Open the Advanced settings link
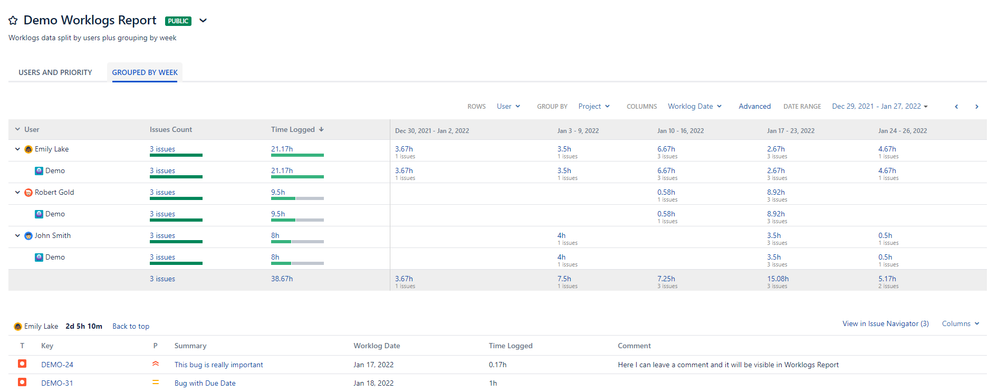 (754, 106)
